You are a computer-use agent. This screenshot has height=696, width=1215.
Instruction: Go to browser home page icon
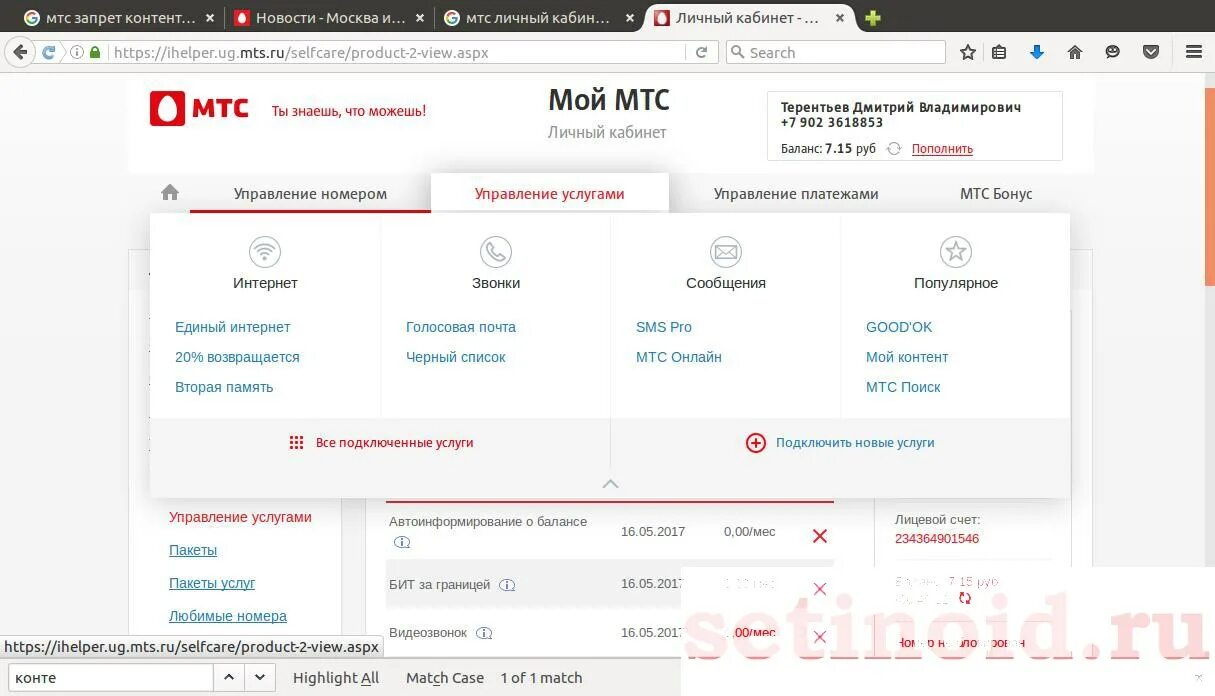tap(1075, 53)
